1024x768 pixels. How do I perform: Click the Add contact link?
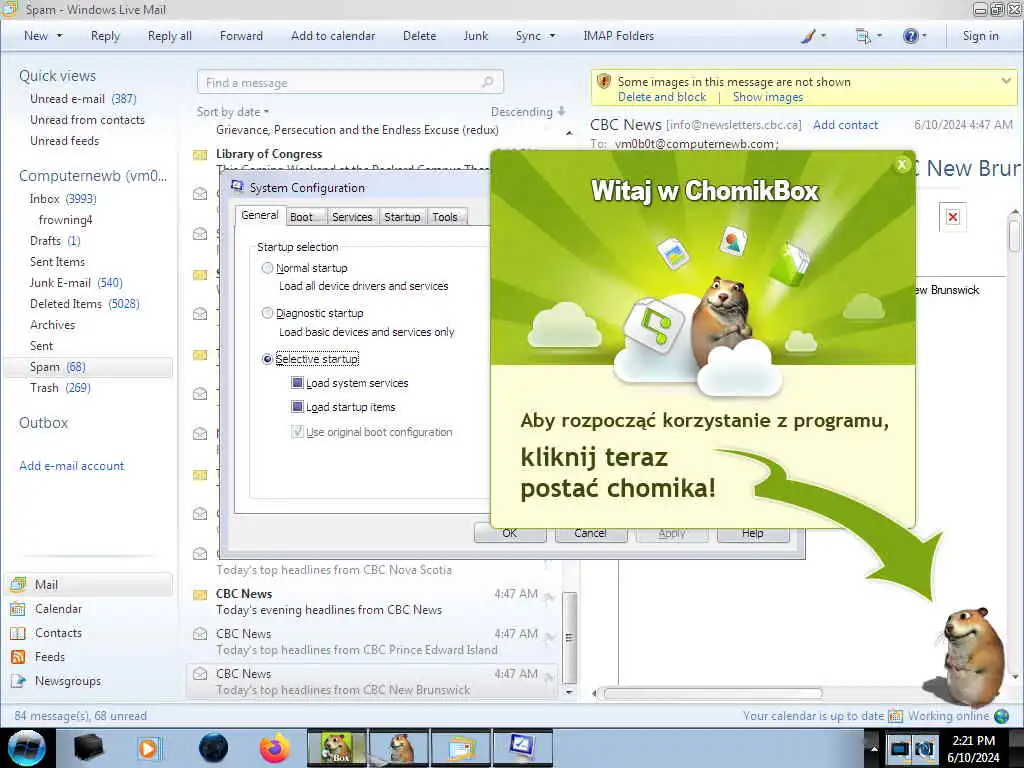(845, 125)
